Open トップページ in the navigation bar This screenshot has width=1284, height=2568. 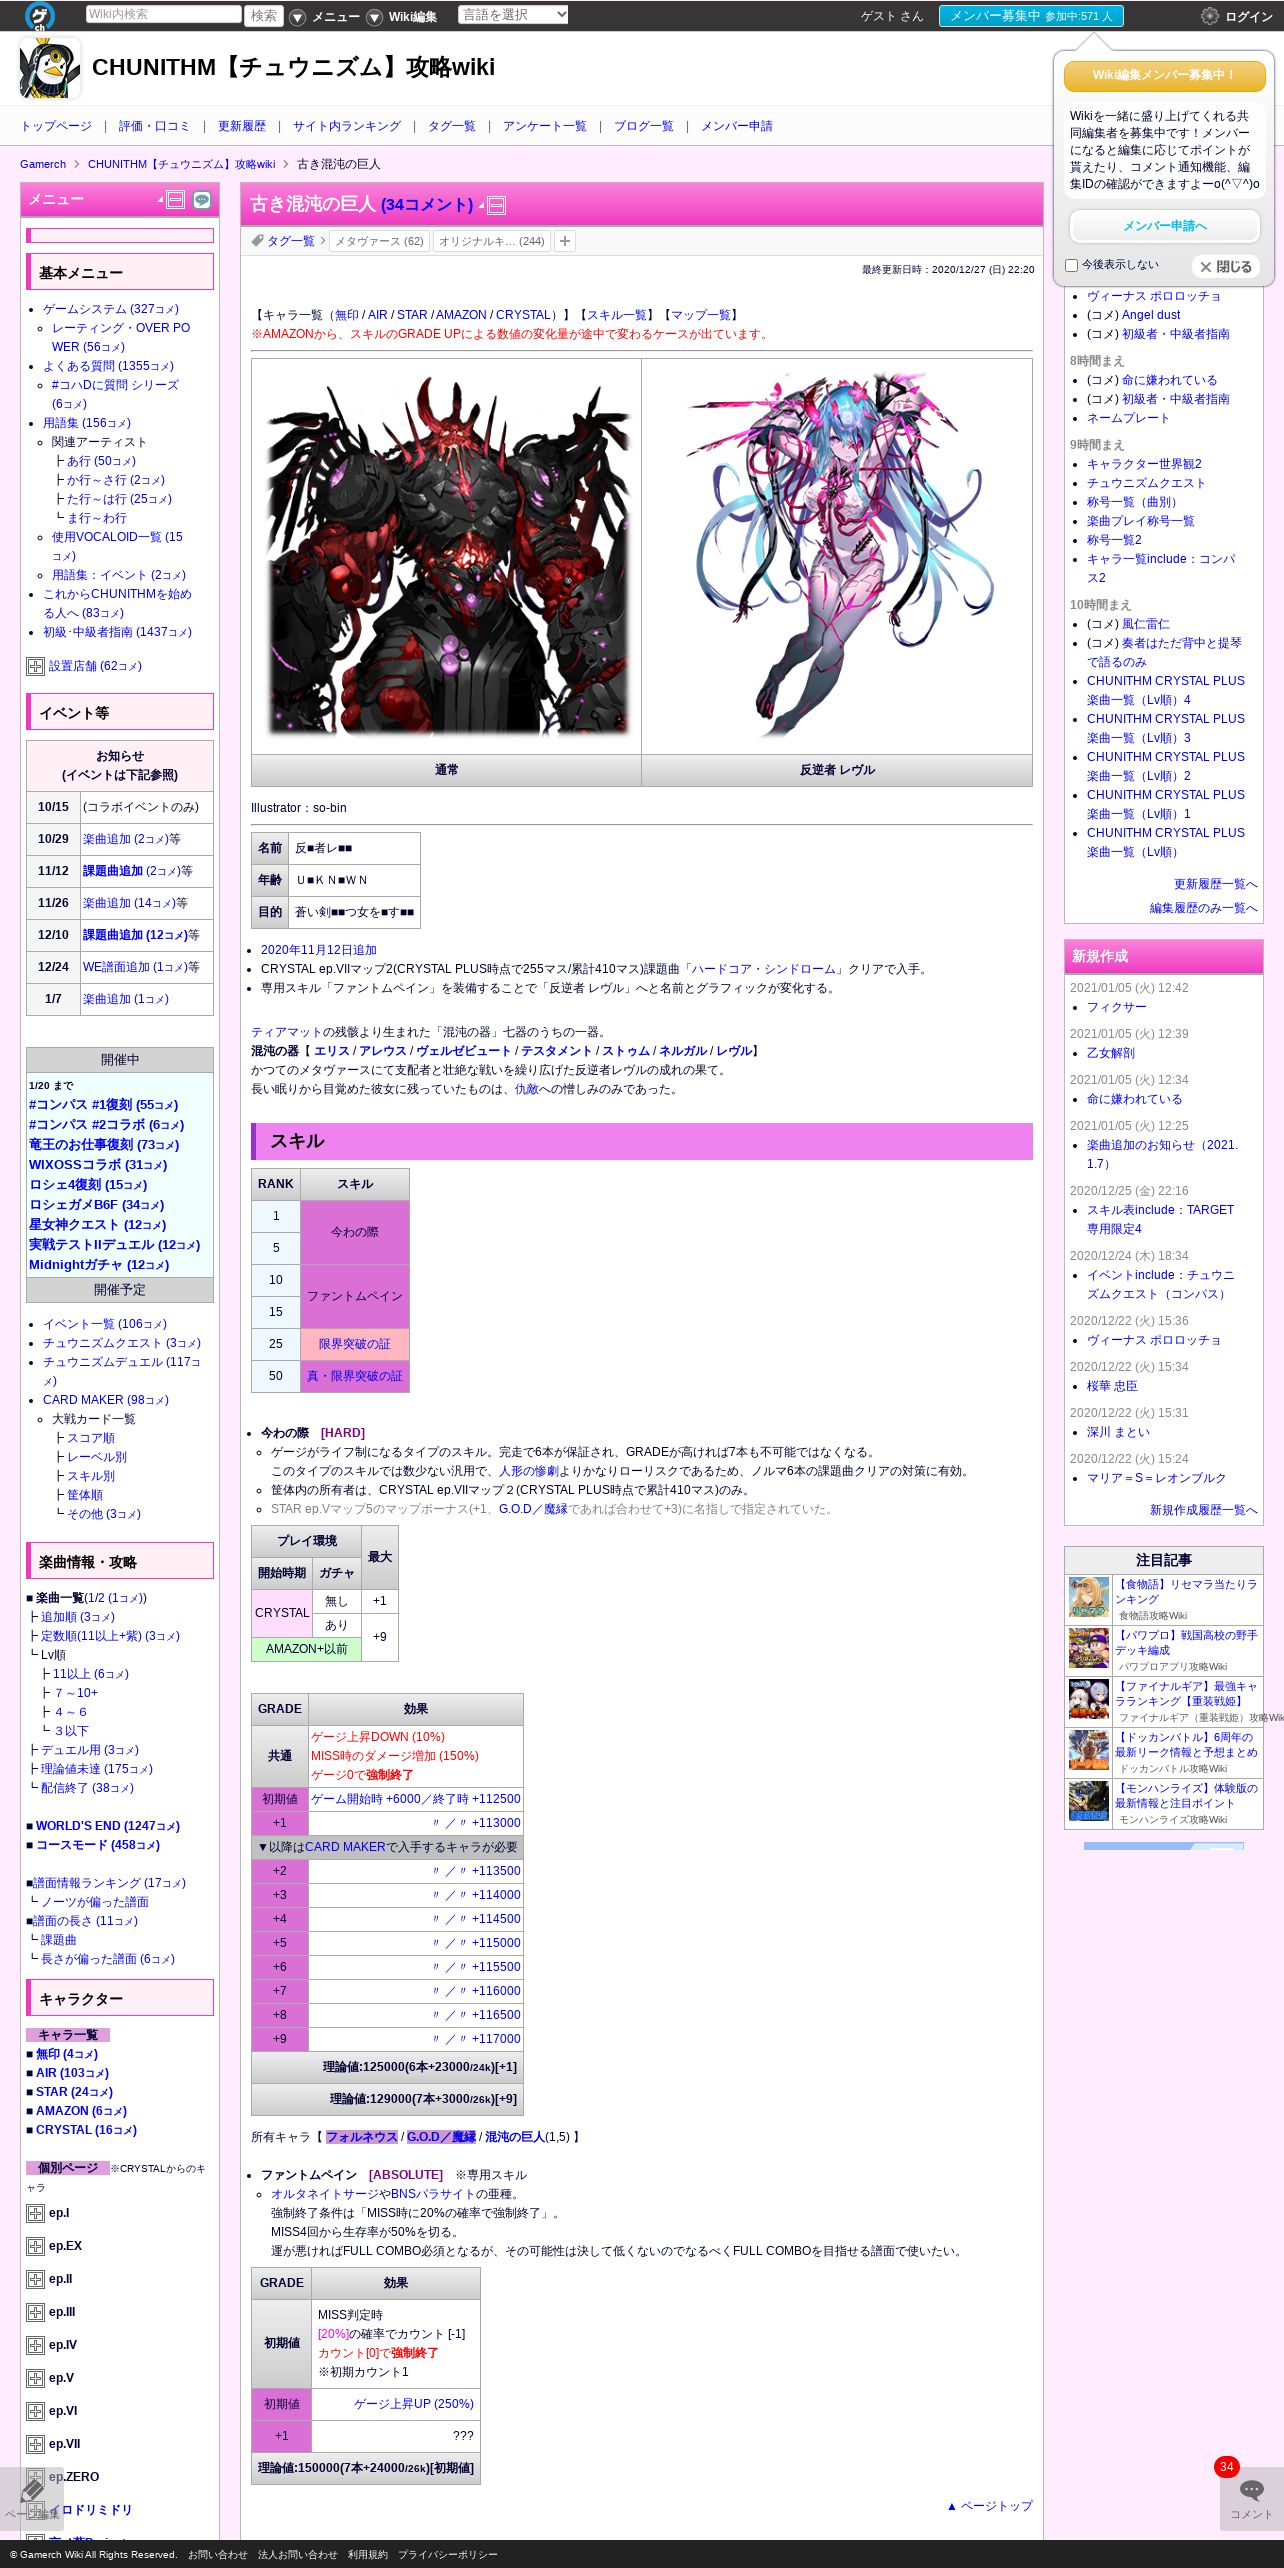56,126
